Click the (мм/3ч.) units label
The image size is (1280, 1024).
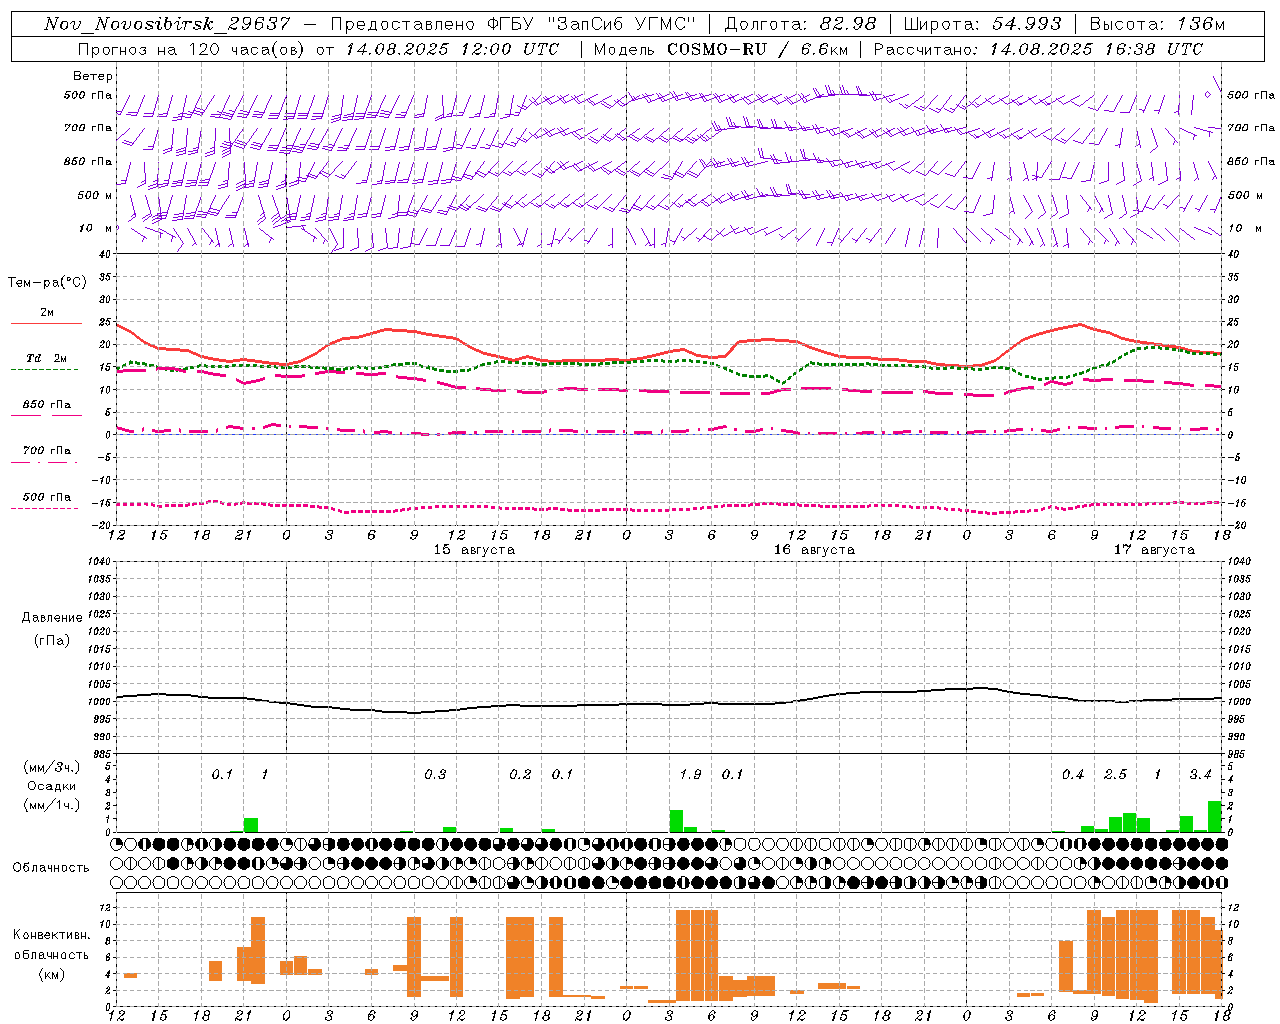pyautogui.click(x=51, y=767)
